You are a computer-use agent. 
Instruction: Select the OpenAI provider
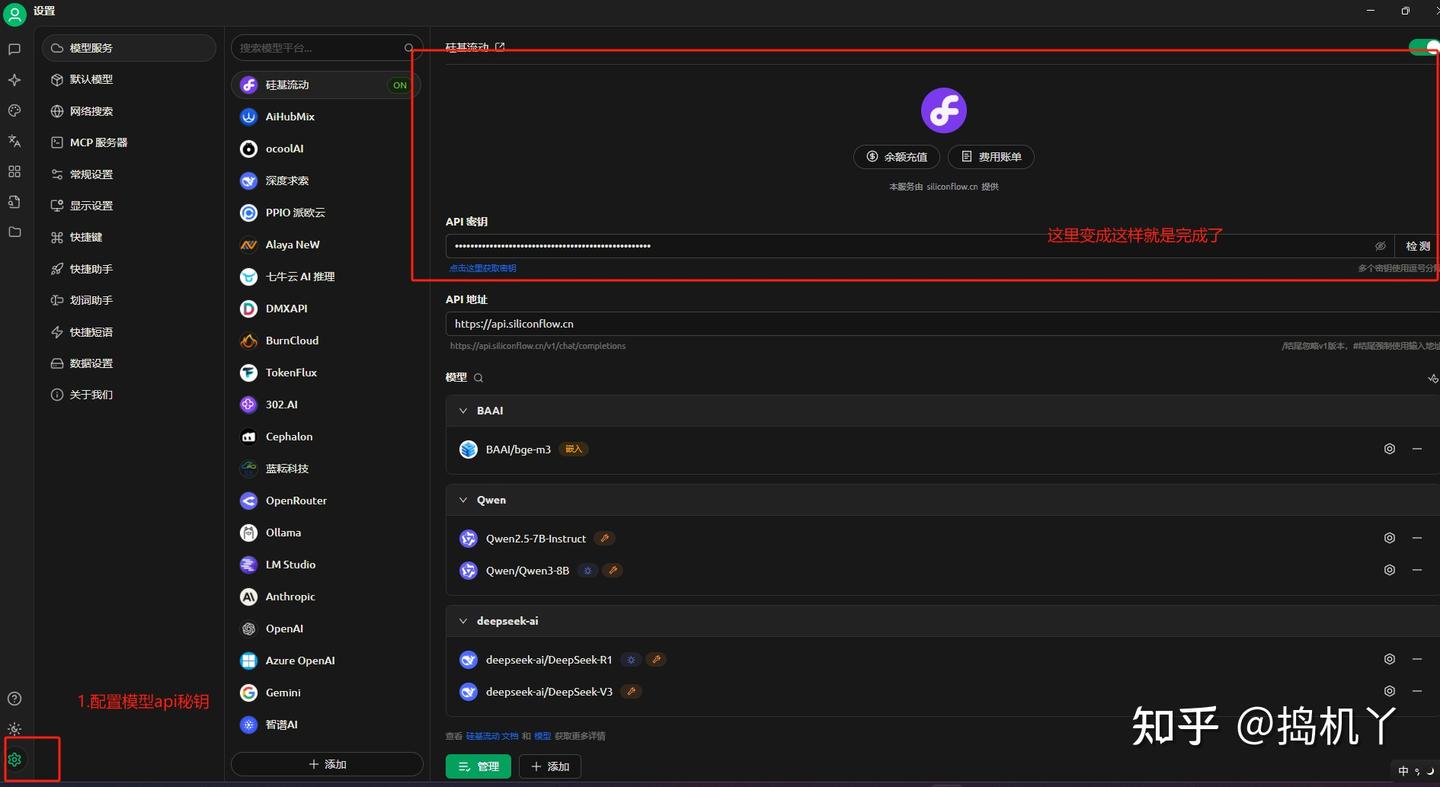point(326,629)
